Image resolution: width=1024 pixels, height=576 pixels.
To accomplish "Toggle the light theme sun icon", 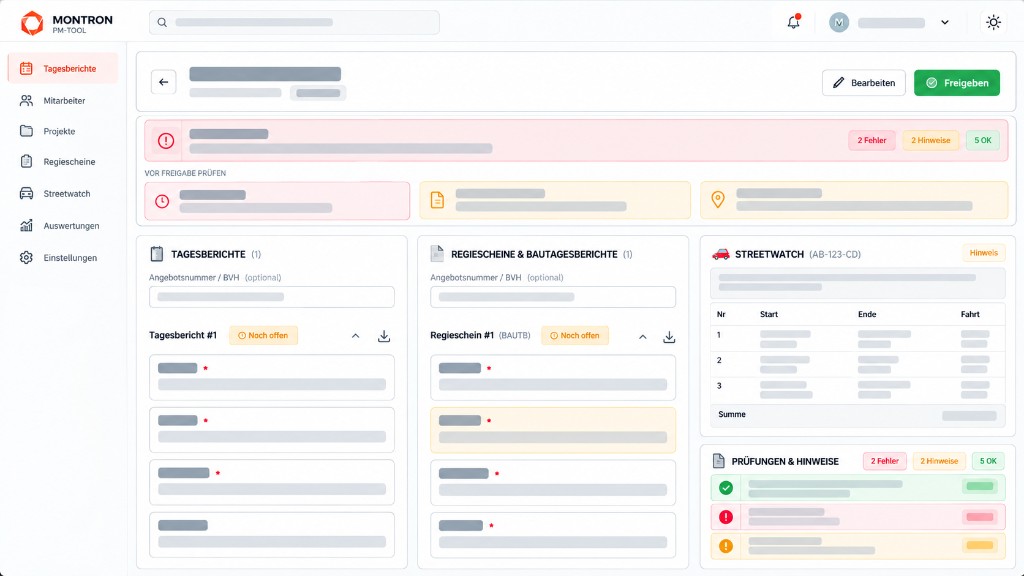I will [993, 22].
